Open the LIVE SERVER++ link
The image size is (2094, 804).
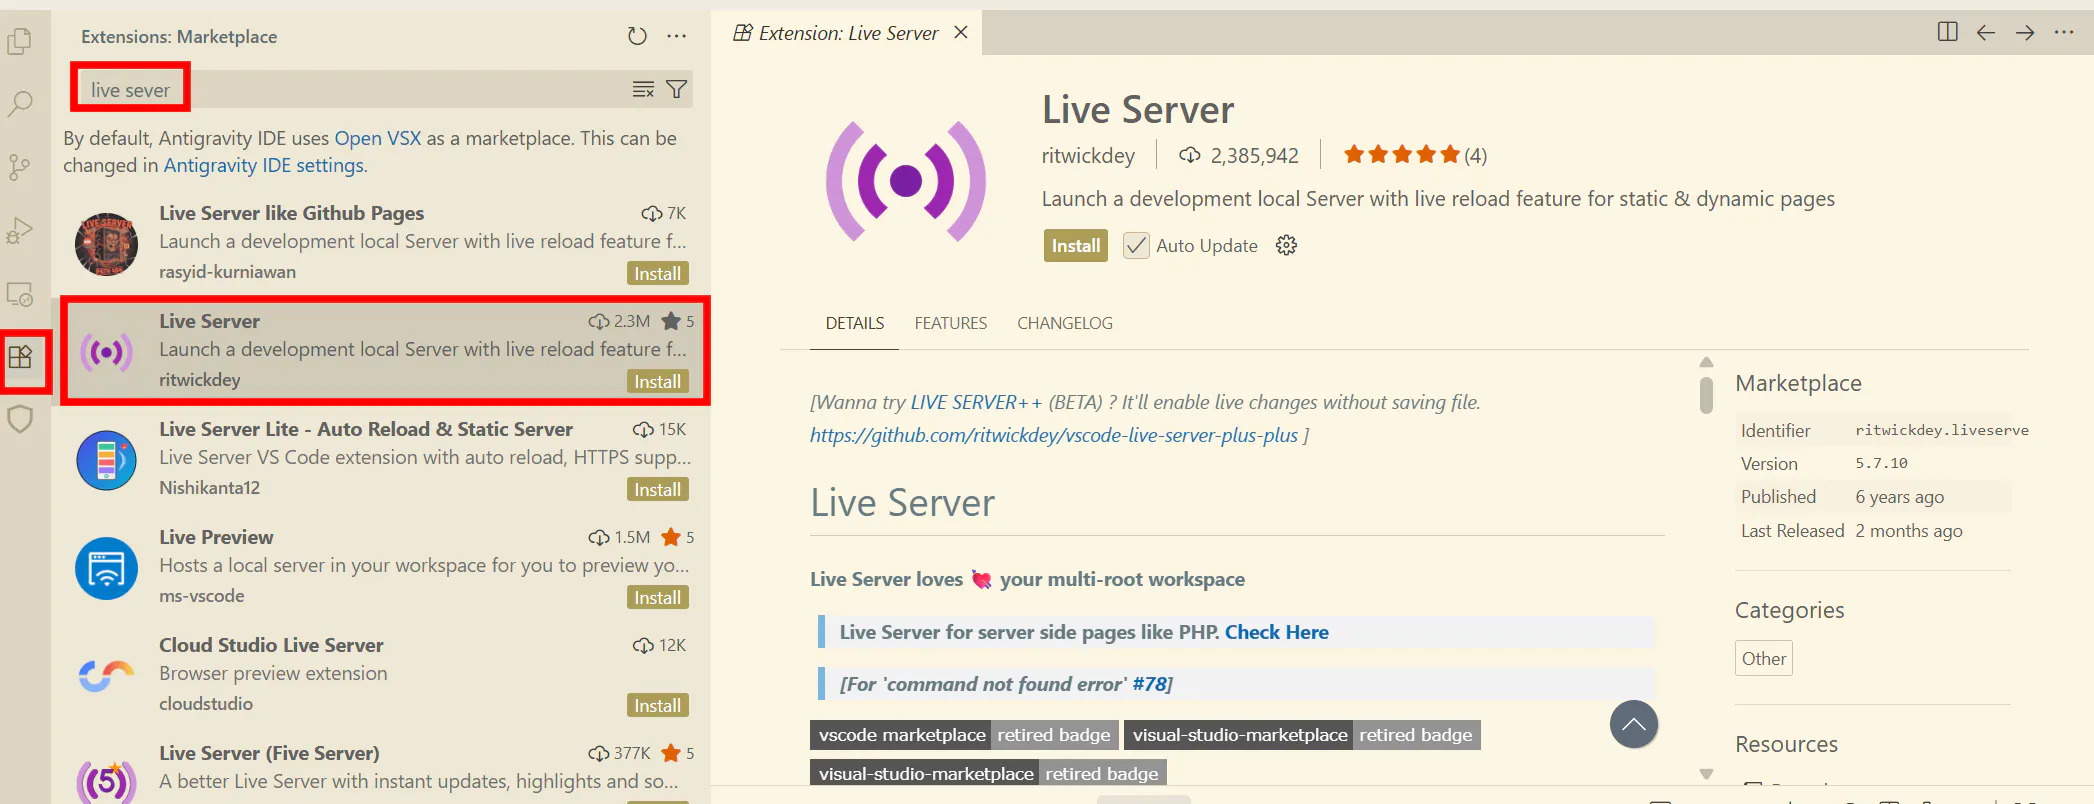coord(977,402)
